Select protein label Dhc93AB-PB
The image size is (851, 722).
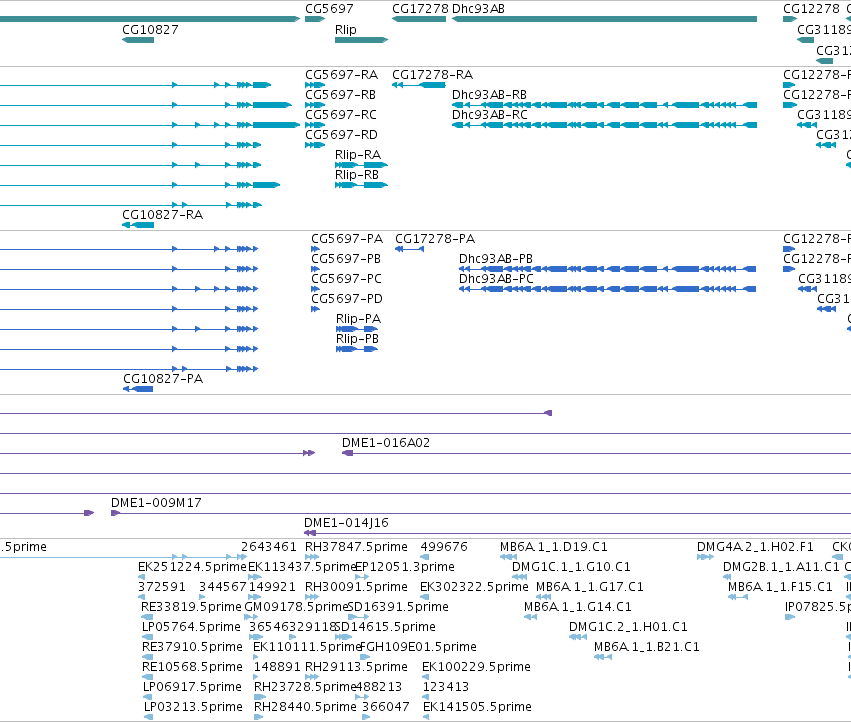[496, 259]
